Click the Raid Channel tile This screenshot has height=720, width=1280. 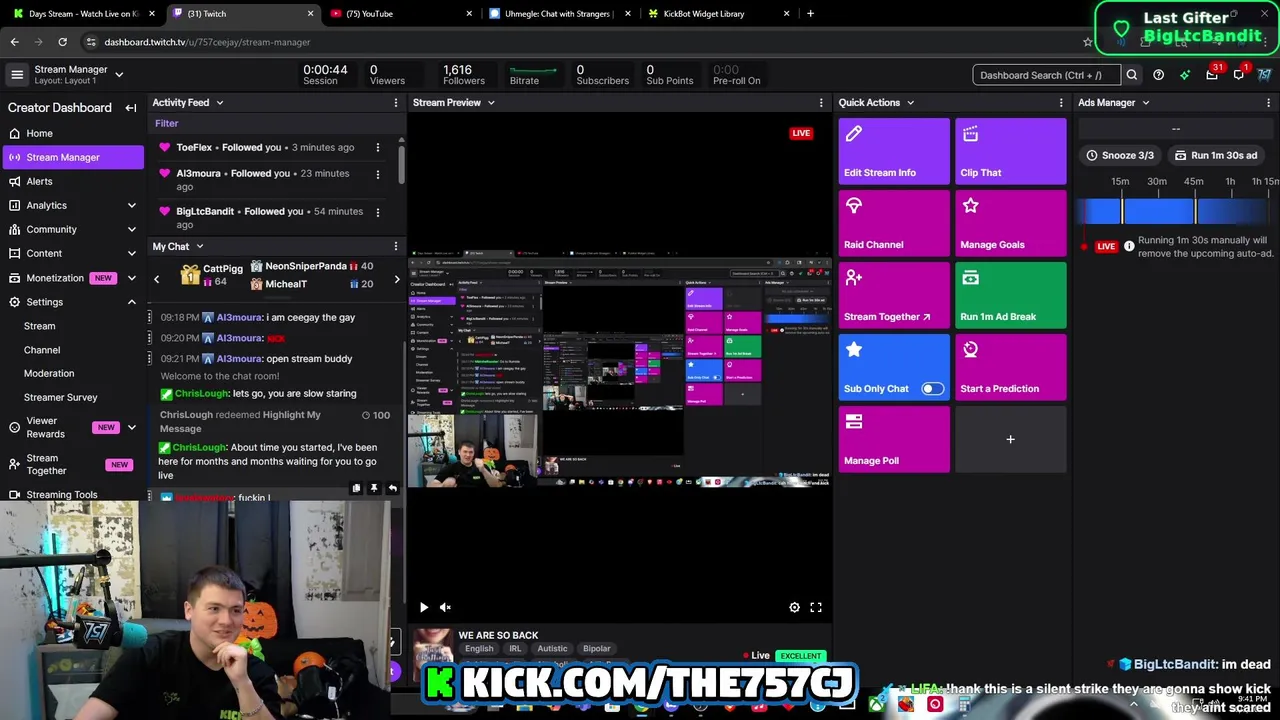click(x=894, y=223)
